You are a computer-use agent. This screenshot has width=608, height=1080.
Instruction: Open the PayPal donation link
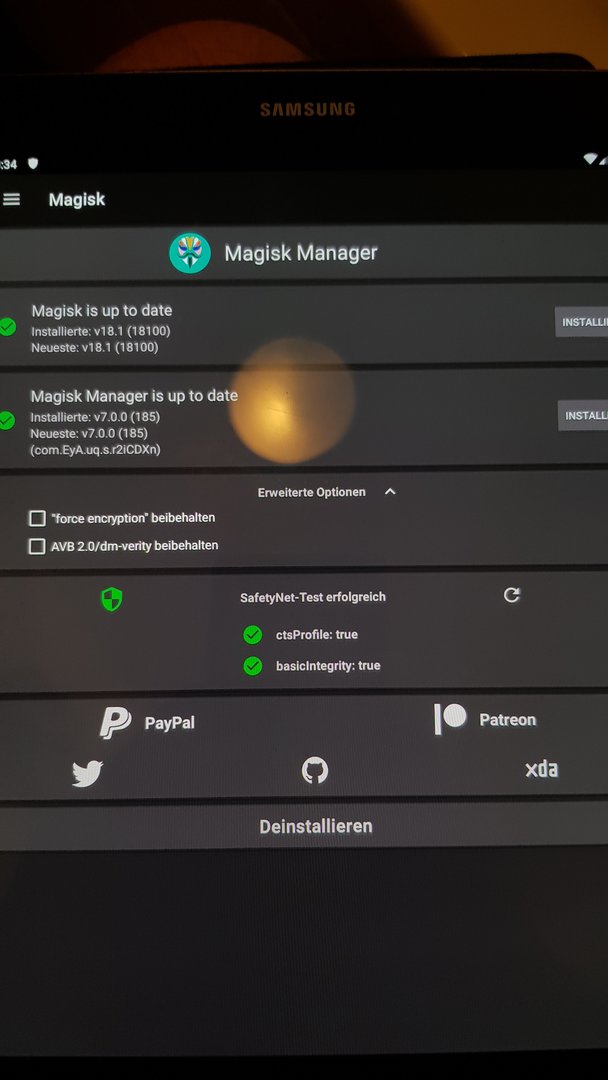tap(148, 723)
